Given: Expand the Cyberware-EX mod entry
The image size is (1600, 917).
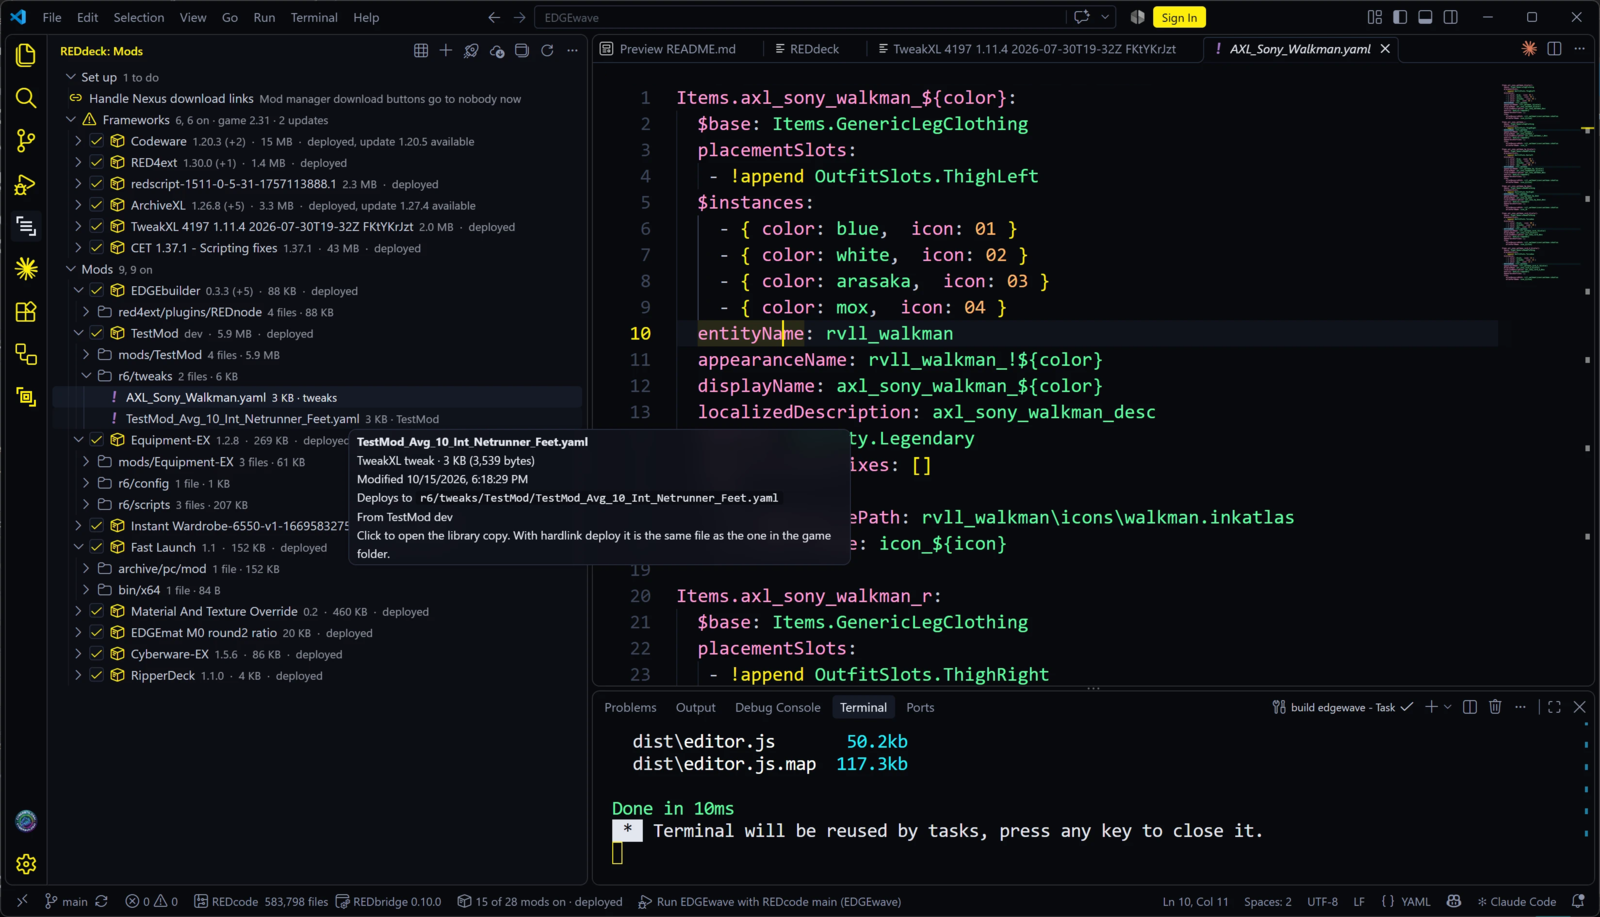Looking at the screenshot, I should pyautogui.click(x=78, y=654).
